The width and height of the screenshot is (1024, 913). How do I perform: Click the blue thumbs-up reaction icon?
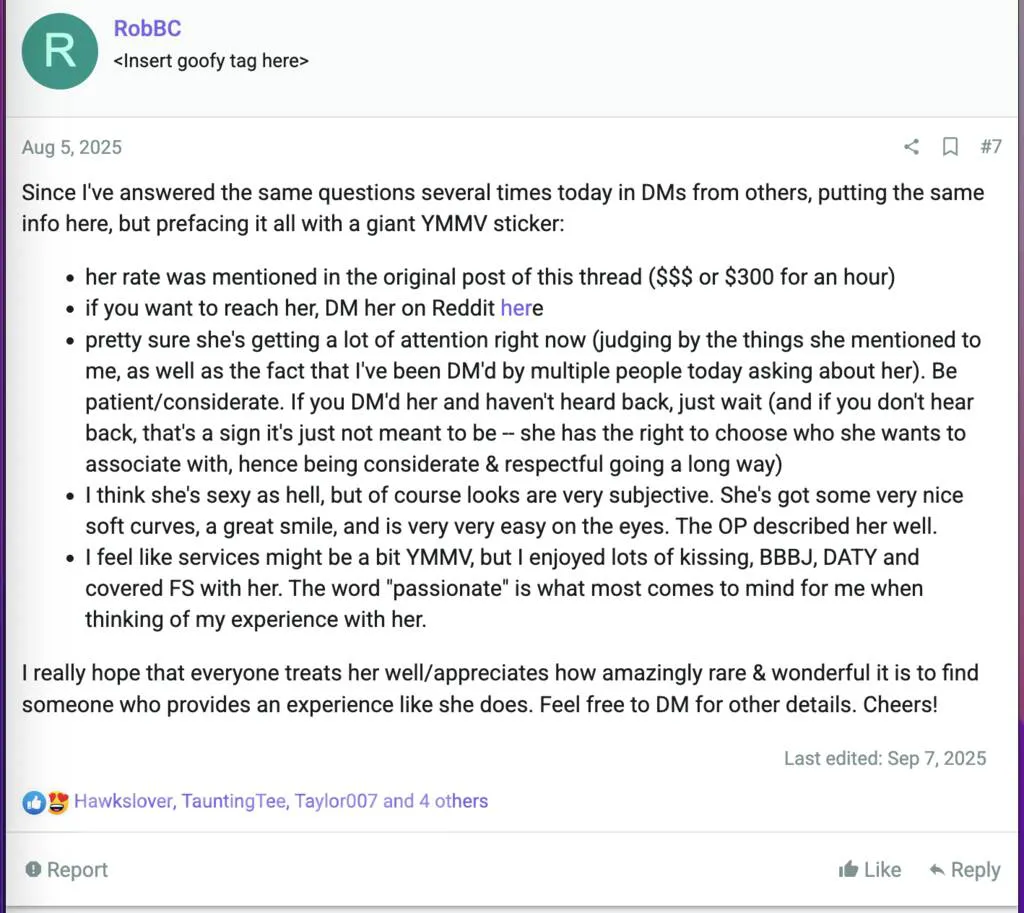pos(34,802)
